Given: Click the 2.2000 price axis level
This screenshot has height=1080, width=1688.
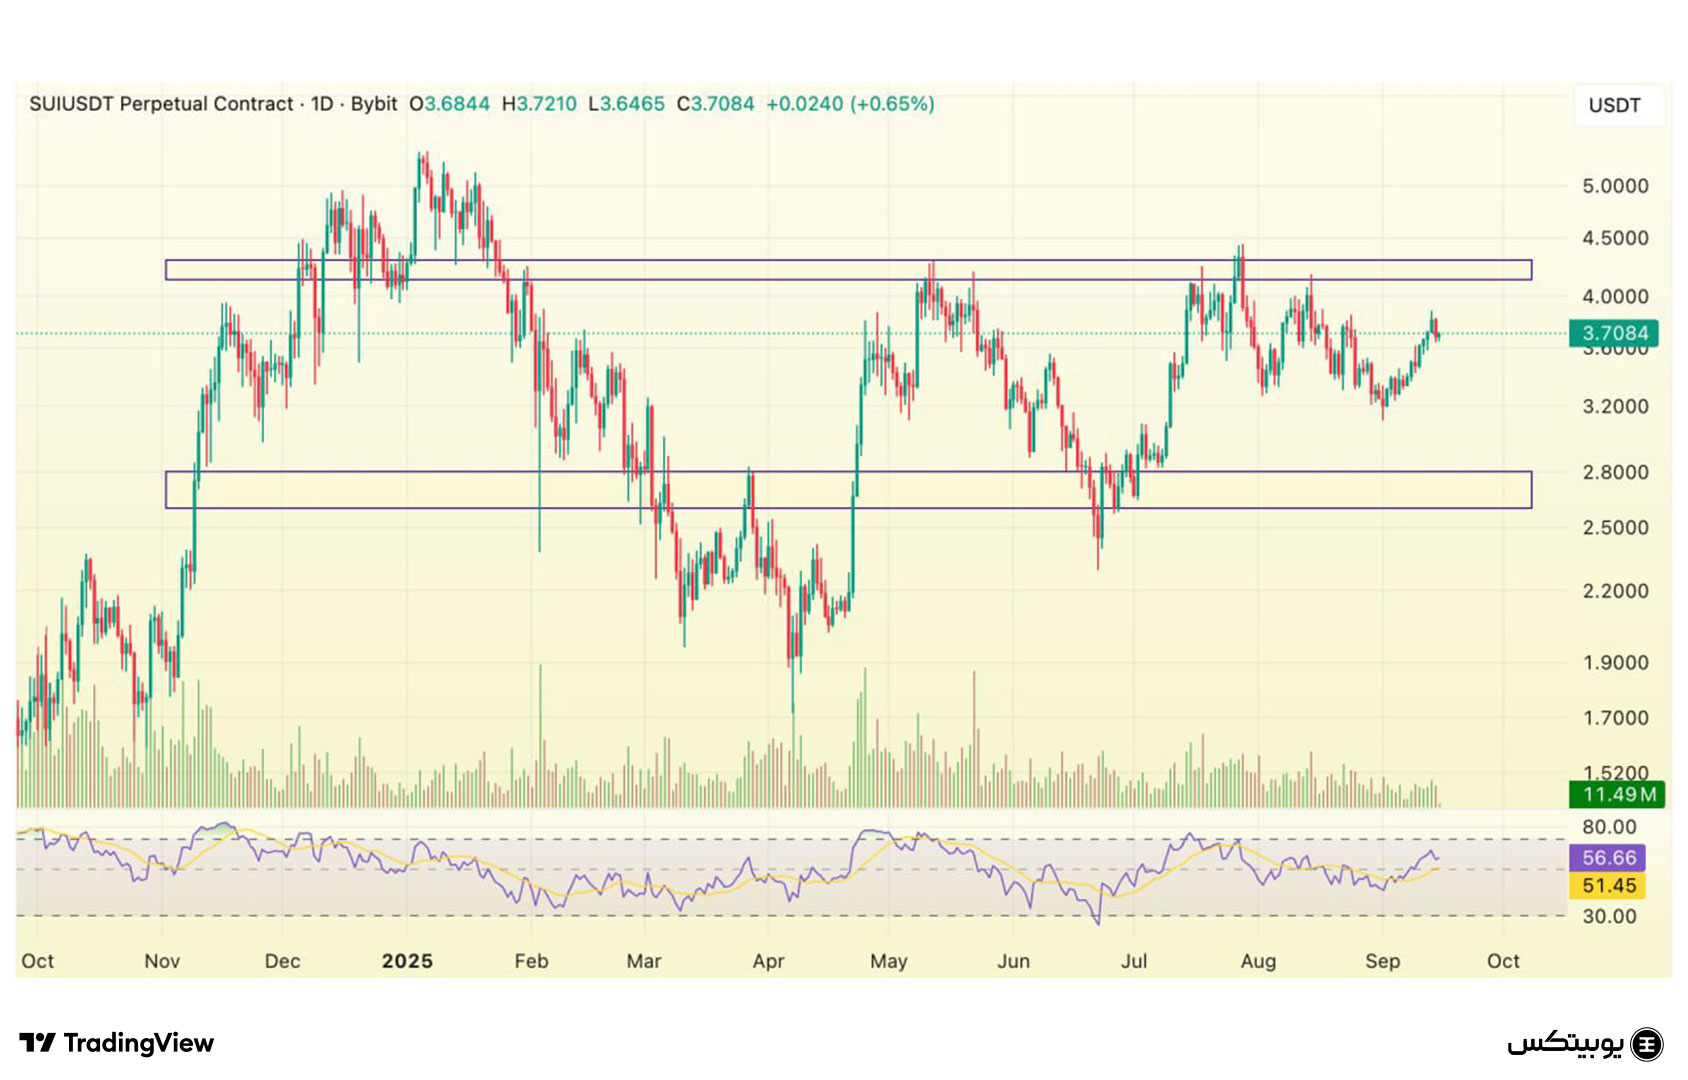Looking at the screenshot, I should pos(1614,591).
